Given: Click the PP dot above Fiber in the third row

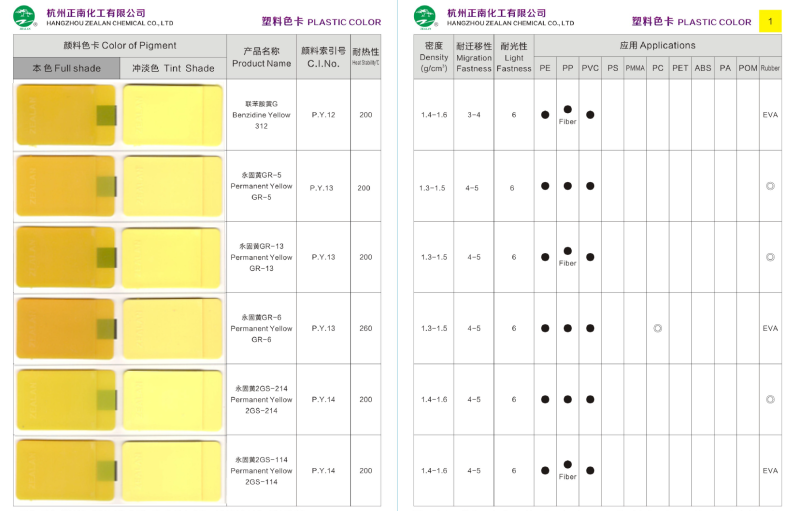Looking at the screenshot, I should pyautogui.click(x=567, y=251).
